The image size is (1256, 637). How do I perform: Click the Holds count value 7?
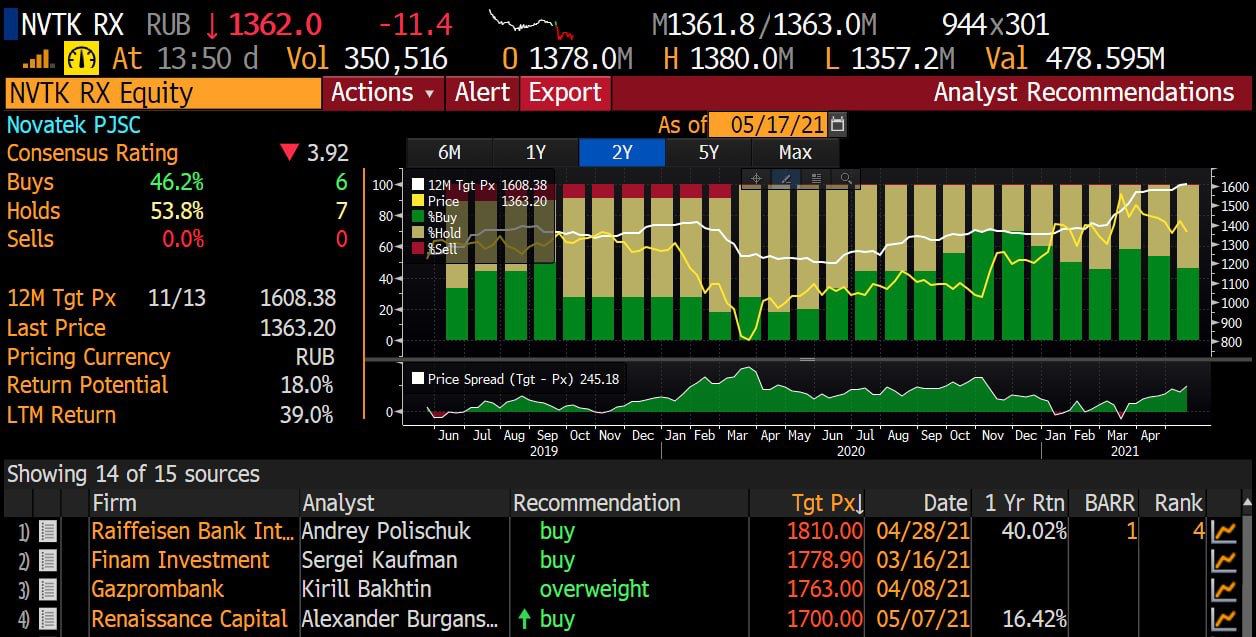[x=341, y=211]
